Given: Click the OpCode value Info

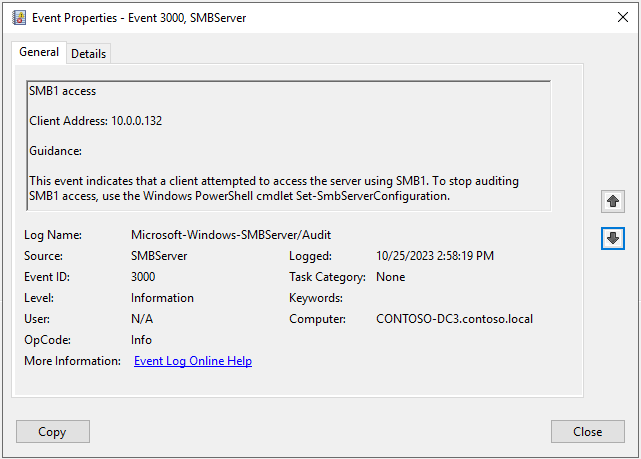Looking at the screenshot, I should pos(141,340).
